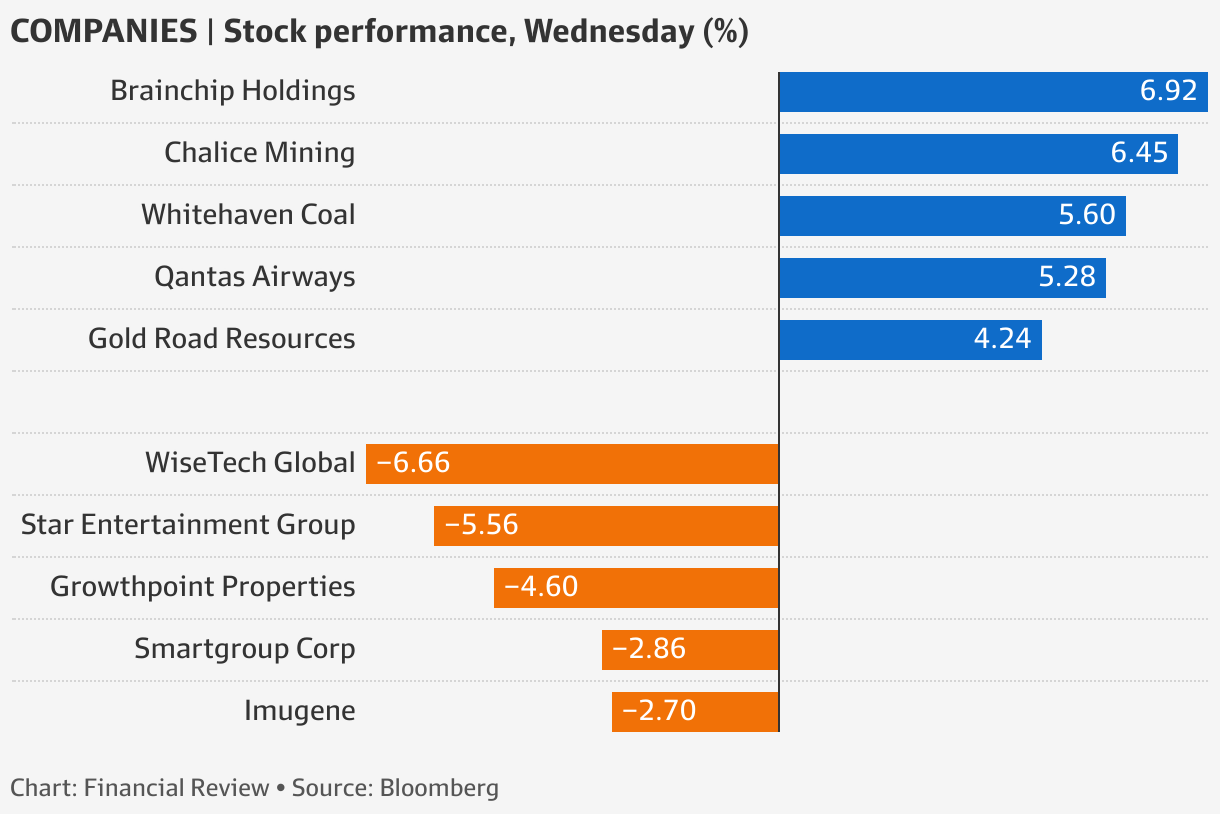Viewport: 1220px width, 814px height.
Task: Click the Chalice Mining company label
Action: [260, 153]
